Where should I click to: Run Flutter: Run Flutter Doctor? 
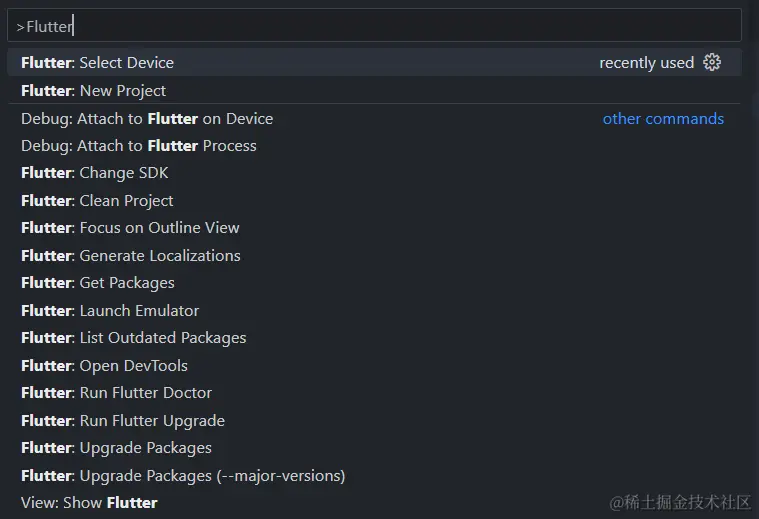coord(374,393)
